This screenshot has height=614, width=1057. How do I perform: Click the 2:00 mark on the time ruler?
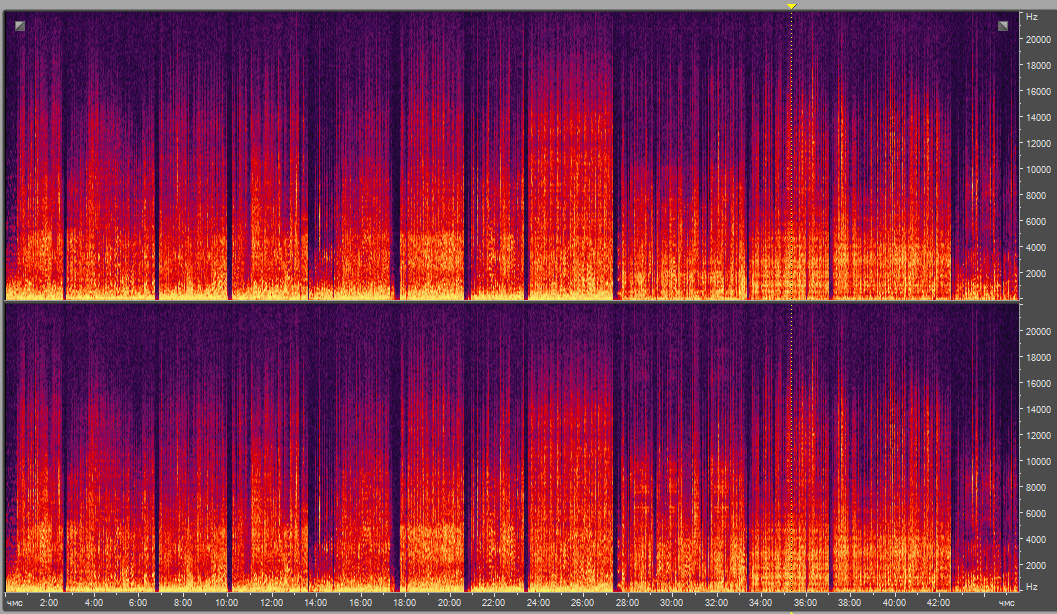[x=49, y=604]
